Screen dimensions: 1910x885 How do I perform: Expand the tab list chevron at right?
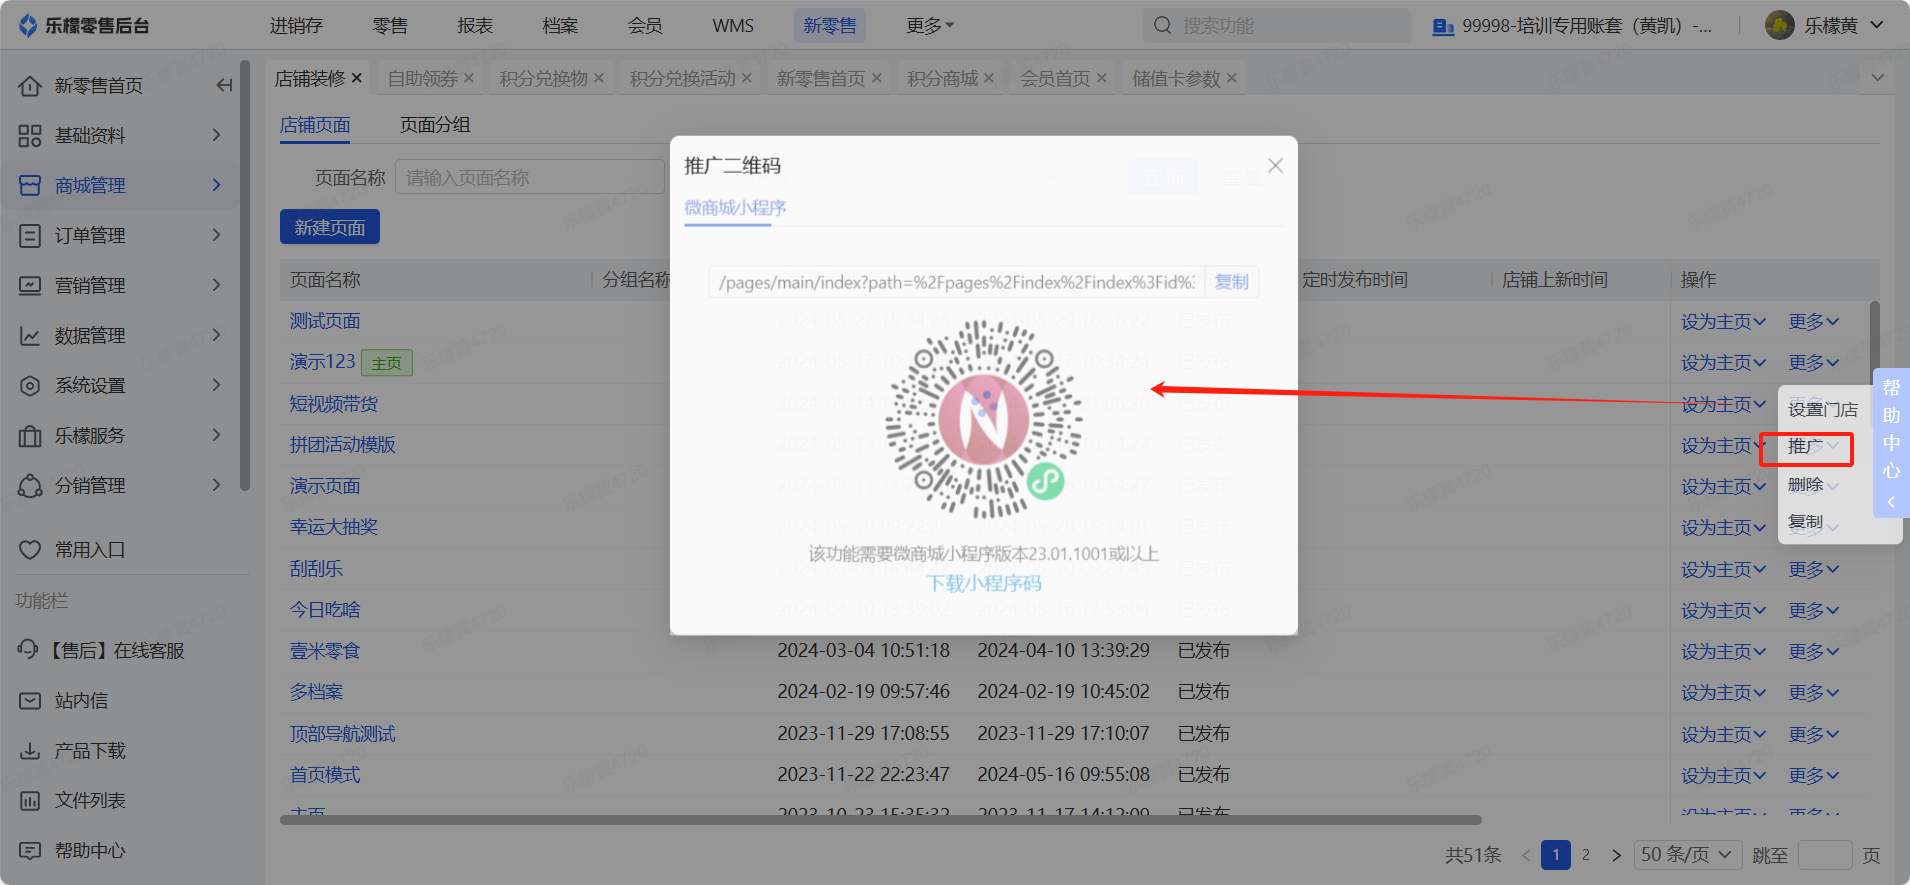pyautogui.click(x=1878, y=78)
